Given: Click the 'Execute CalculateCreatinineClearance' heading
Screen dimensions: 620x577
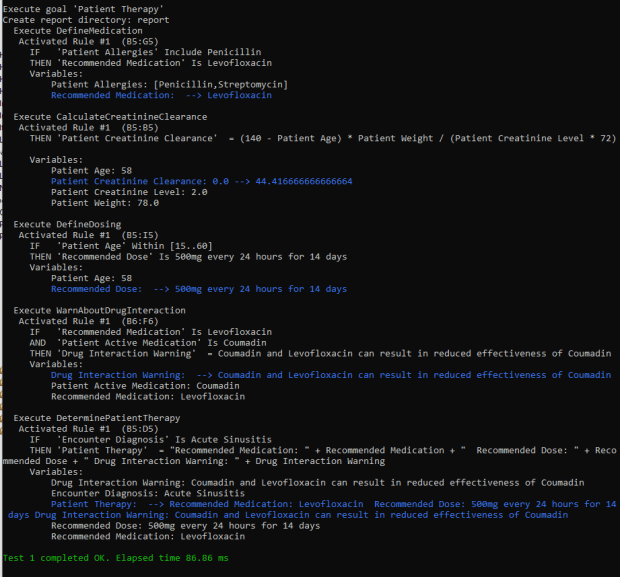Looking at the screenshot, I should [x=110, y=117].
